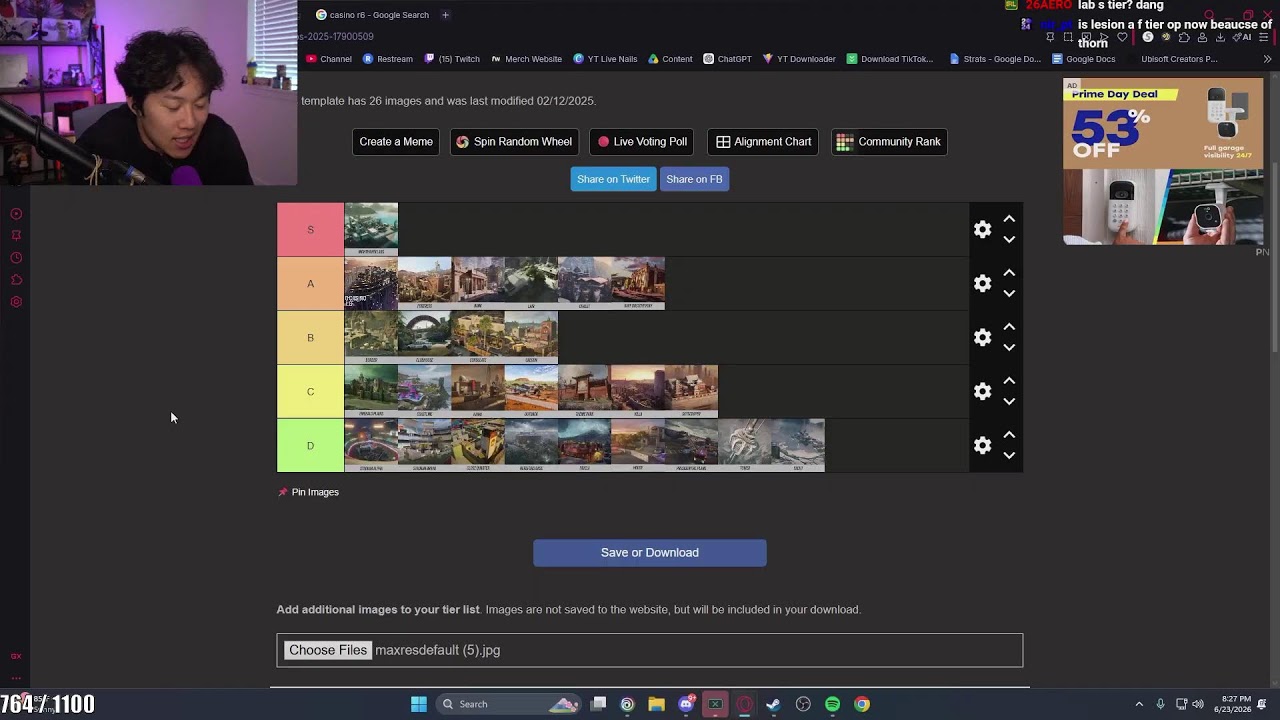Move C tier row down with arrow
This screenshot has width=1280, height=720.
1009,402
